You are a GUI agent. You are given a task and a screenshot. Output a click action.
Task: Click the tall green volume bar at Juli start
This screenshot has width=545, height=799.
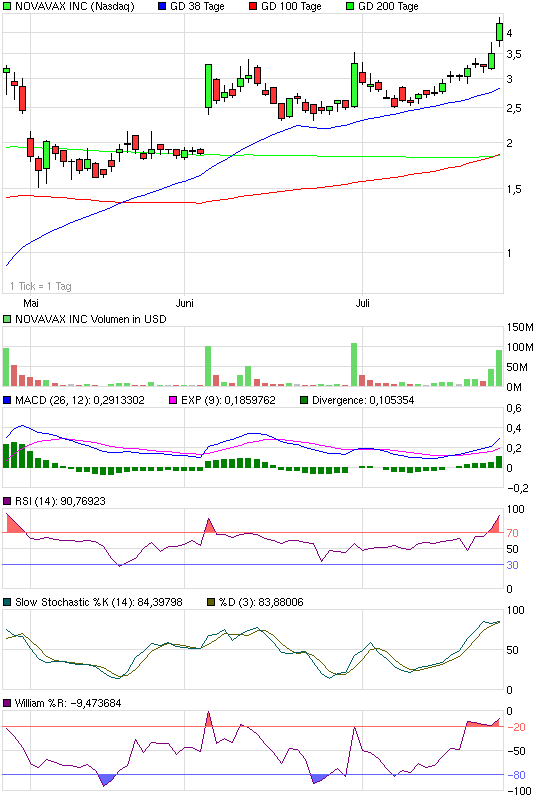coord(354,365)
